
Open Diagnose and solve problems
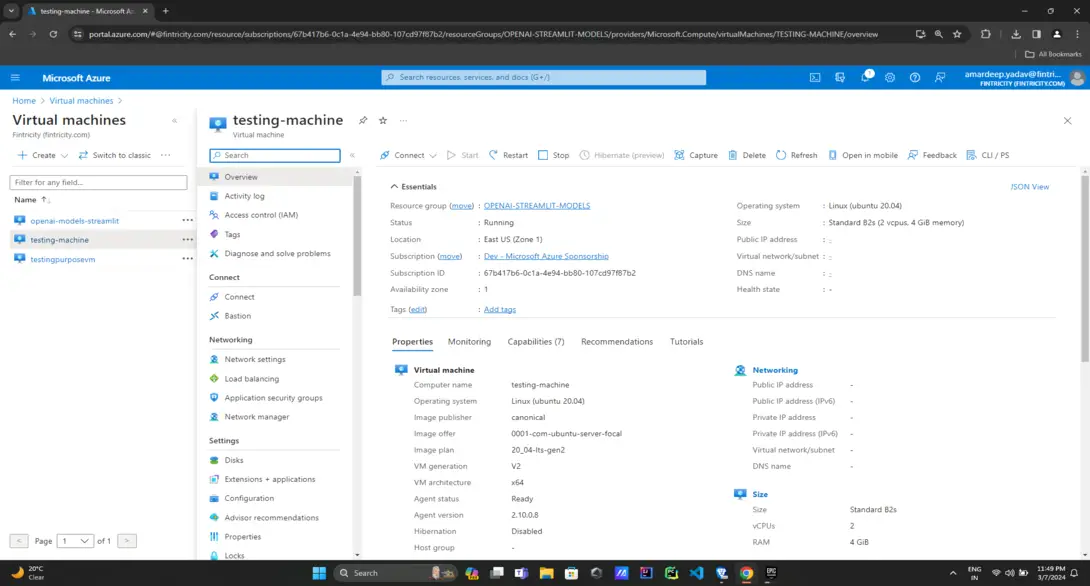coord(275,254)
